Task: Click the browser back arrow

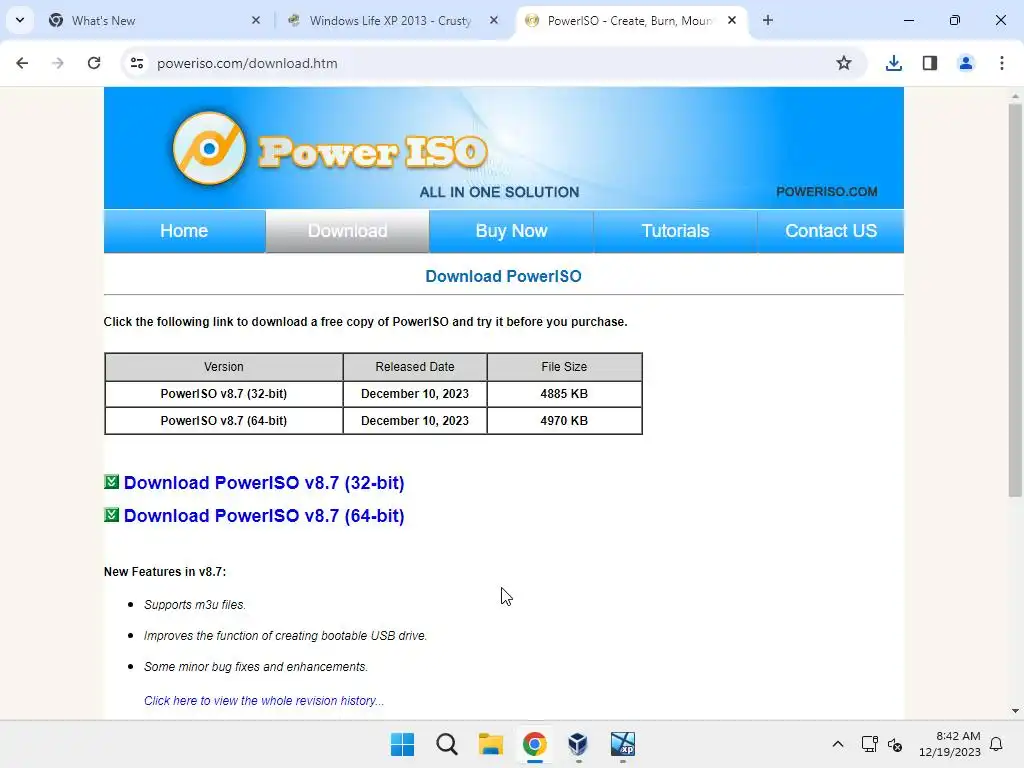Action: (x=22, y=63)
